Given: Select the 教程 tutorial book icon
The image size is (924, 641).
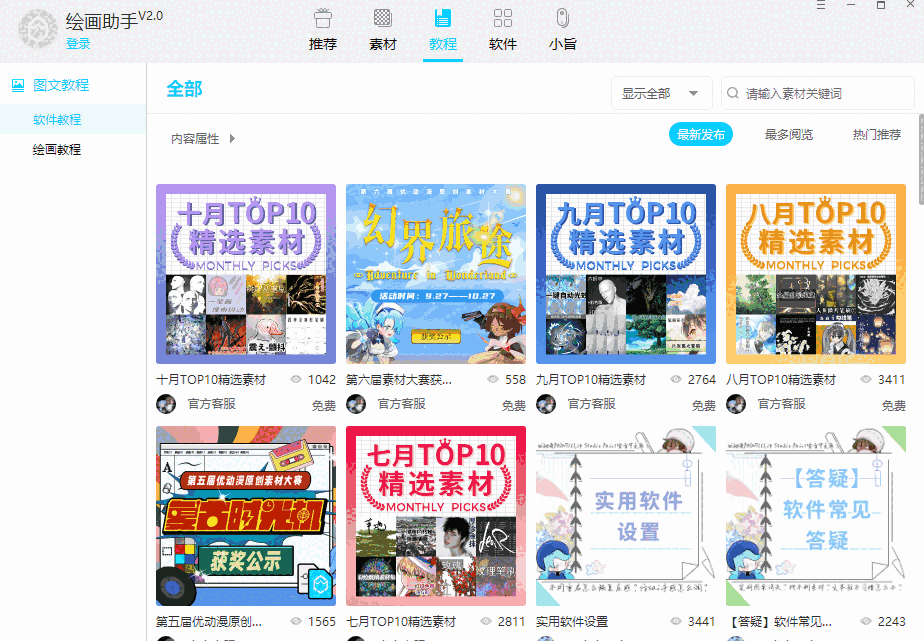Looking at the screenshot, I should tap(443, 18).
